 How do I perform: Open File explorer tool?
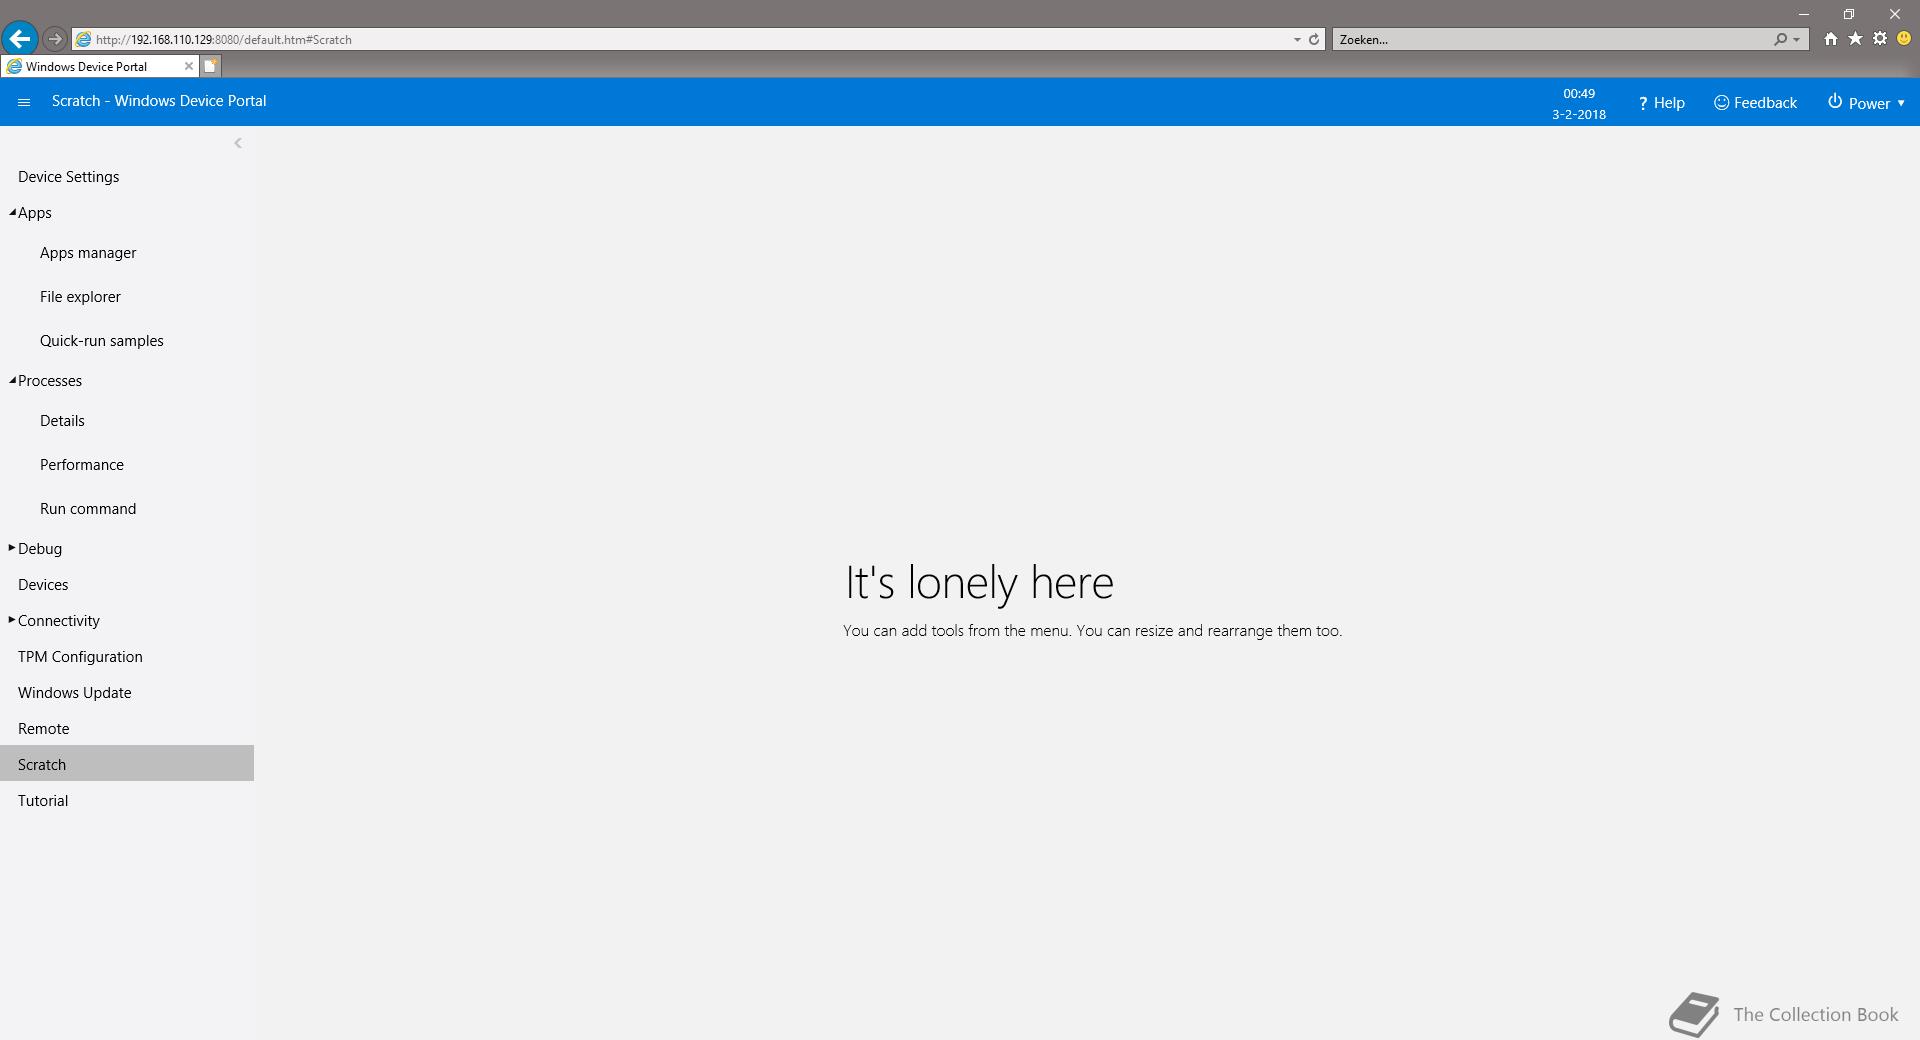click(x=80, y=297)
